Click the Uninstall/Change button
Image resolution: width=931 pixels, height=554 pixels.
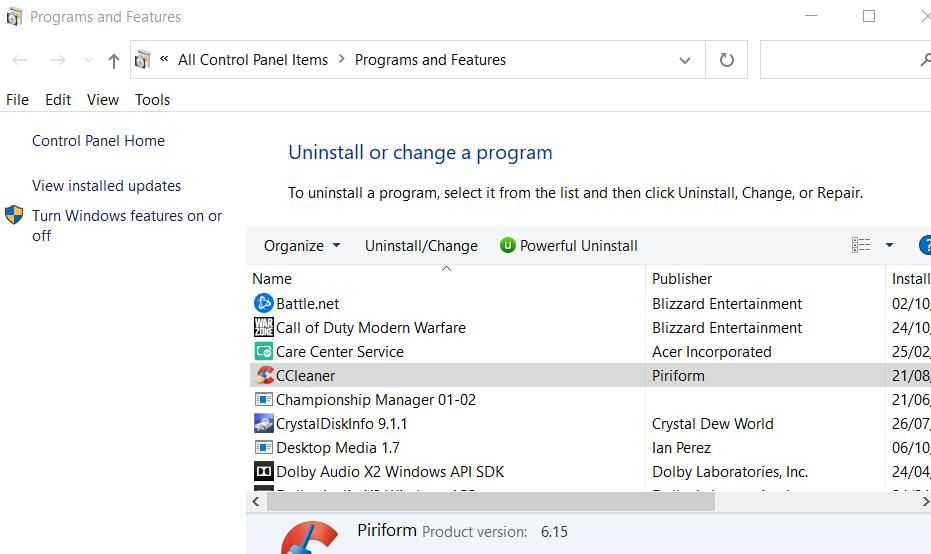click(421, 246)
